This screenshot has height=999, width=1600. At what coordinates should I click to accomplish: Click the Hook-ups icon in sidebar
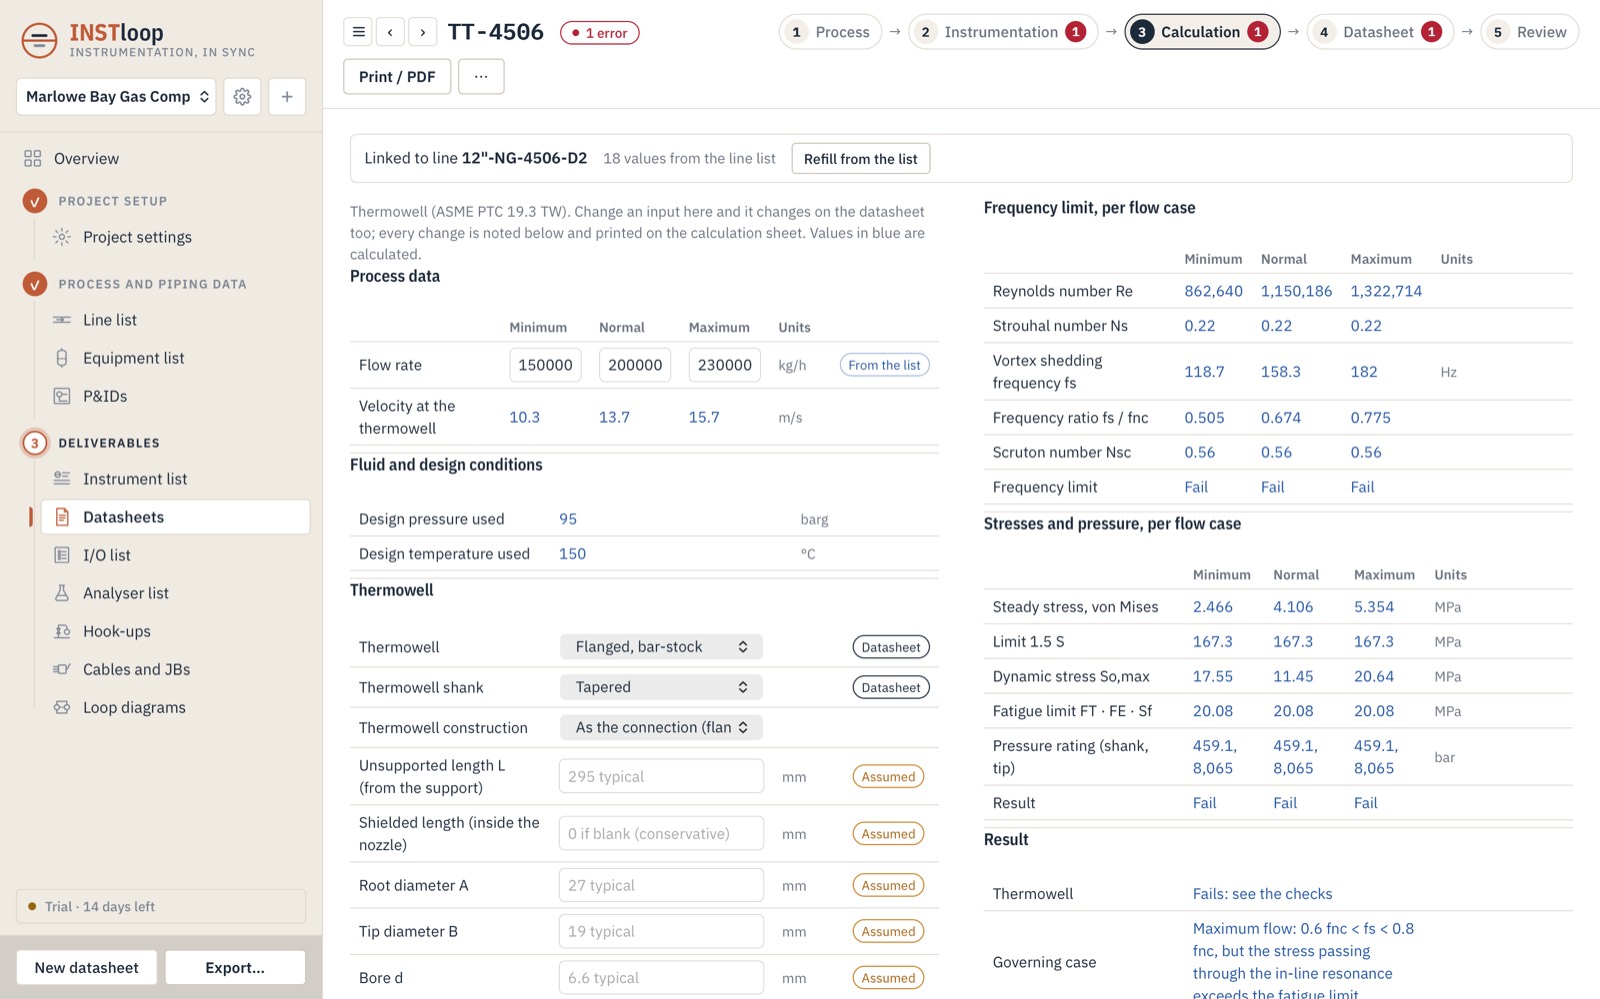coord(62,631)
